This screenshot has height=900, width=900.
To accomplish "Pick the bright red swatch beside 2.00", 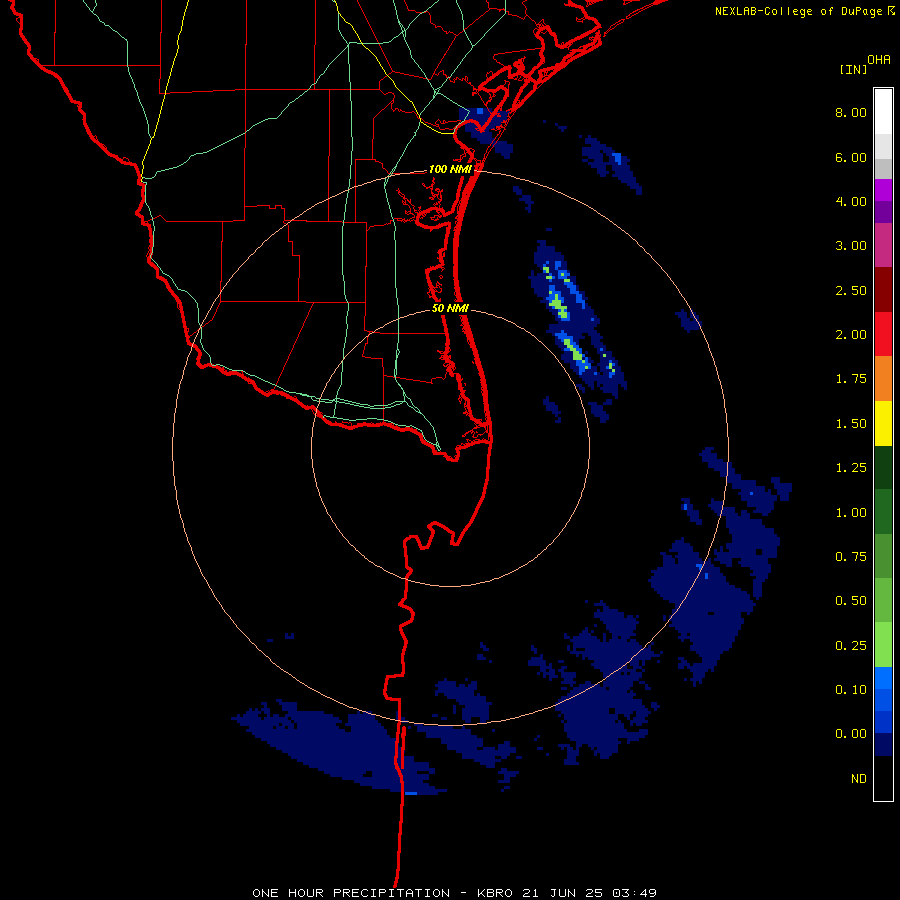I will pos(883,334).
